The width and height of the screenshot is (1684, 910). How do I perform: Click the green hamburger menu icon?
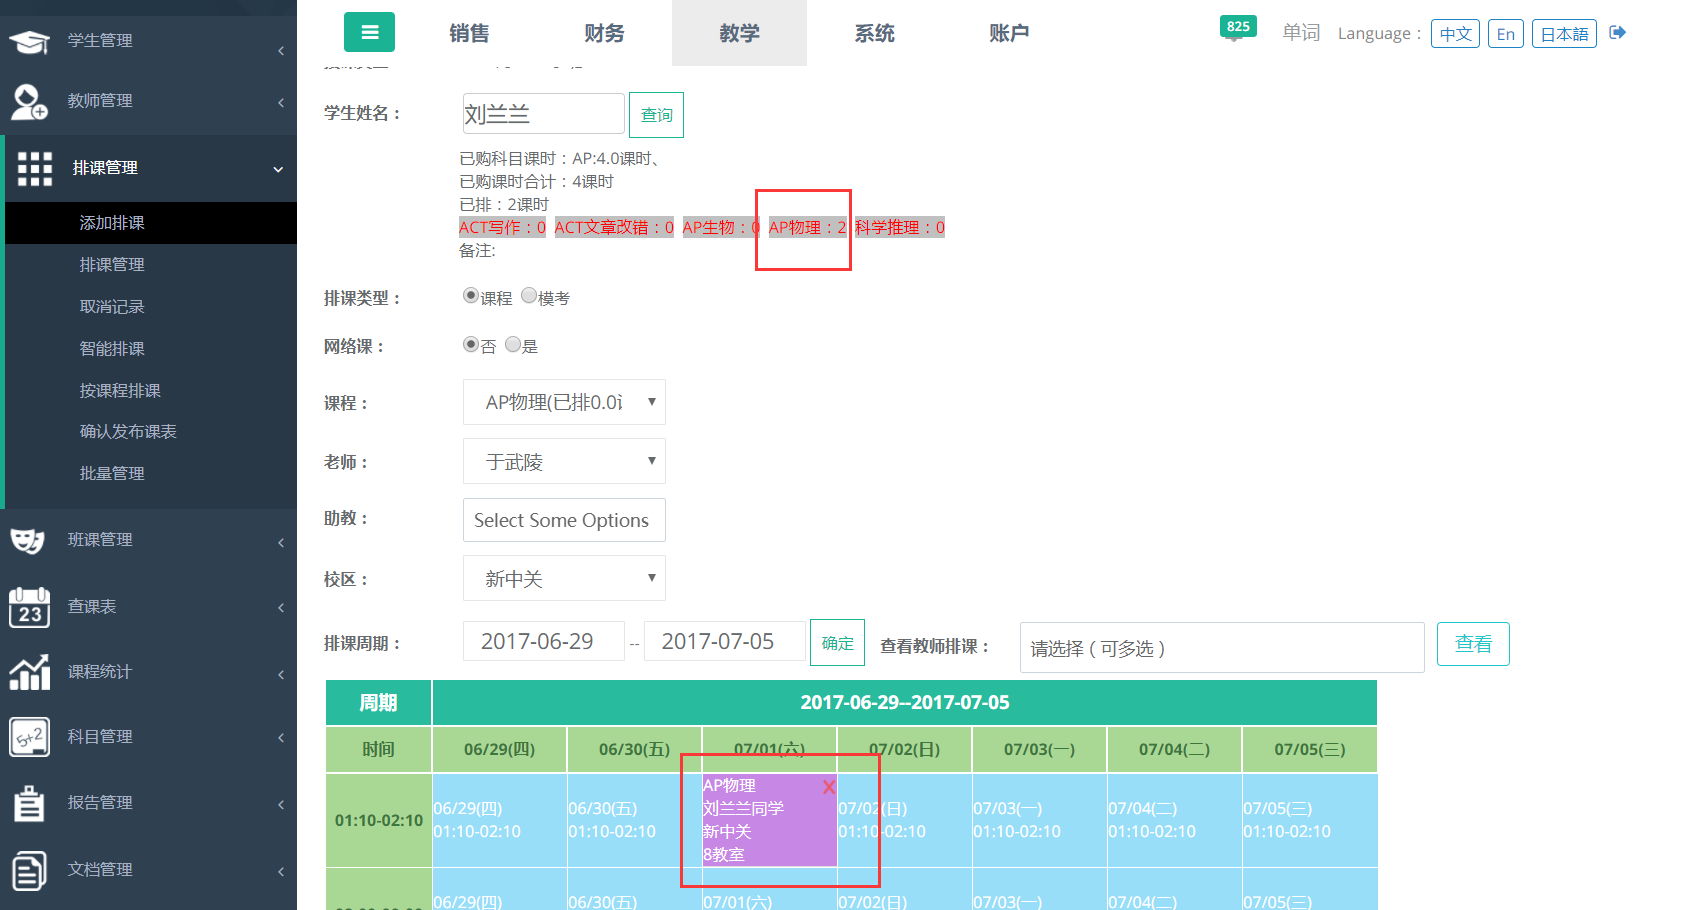pos(369,32)
